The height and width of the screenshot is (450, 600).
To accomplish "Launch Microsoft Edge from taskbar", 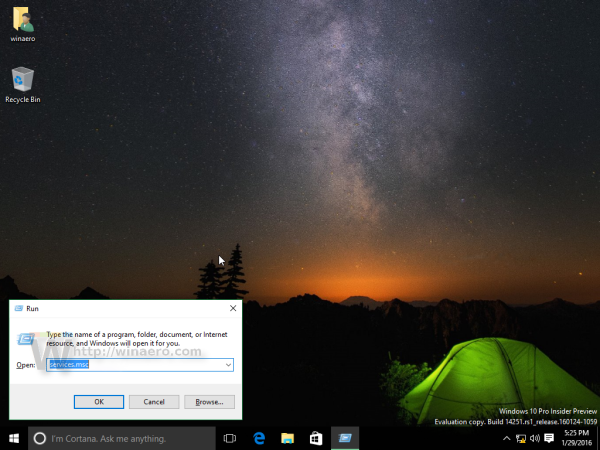I will coord(259,439).
